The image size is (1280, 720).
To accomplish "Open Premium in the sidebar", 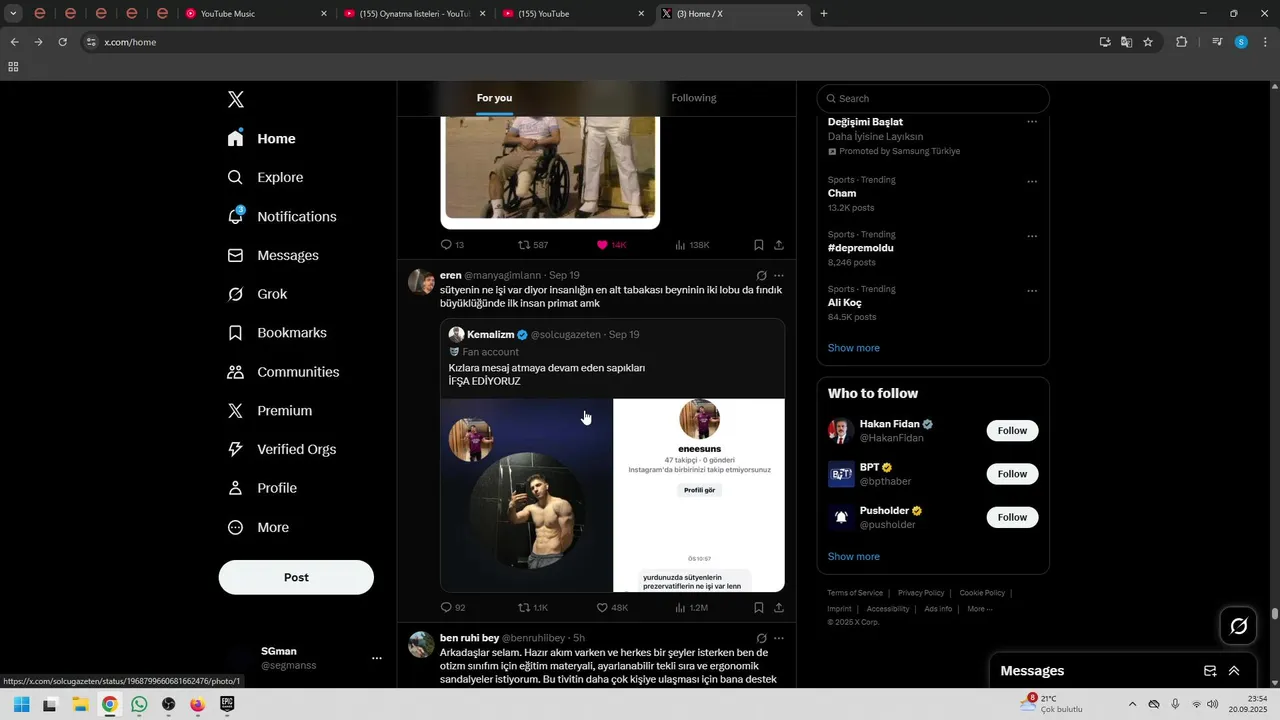I will [270, 411].
